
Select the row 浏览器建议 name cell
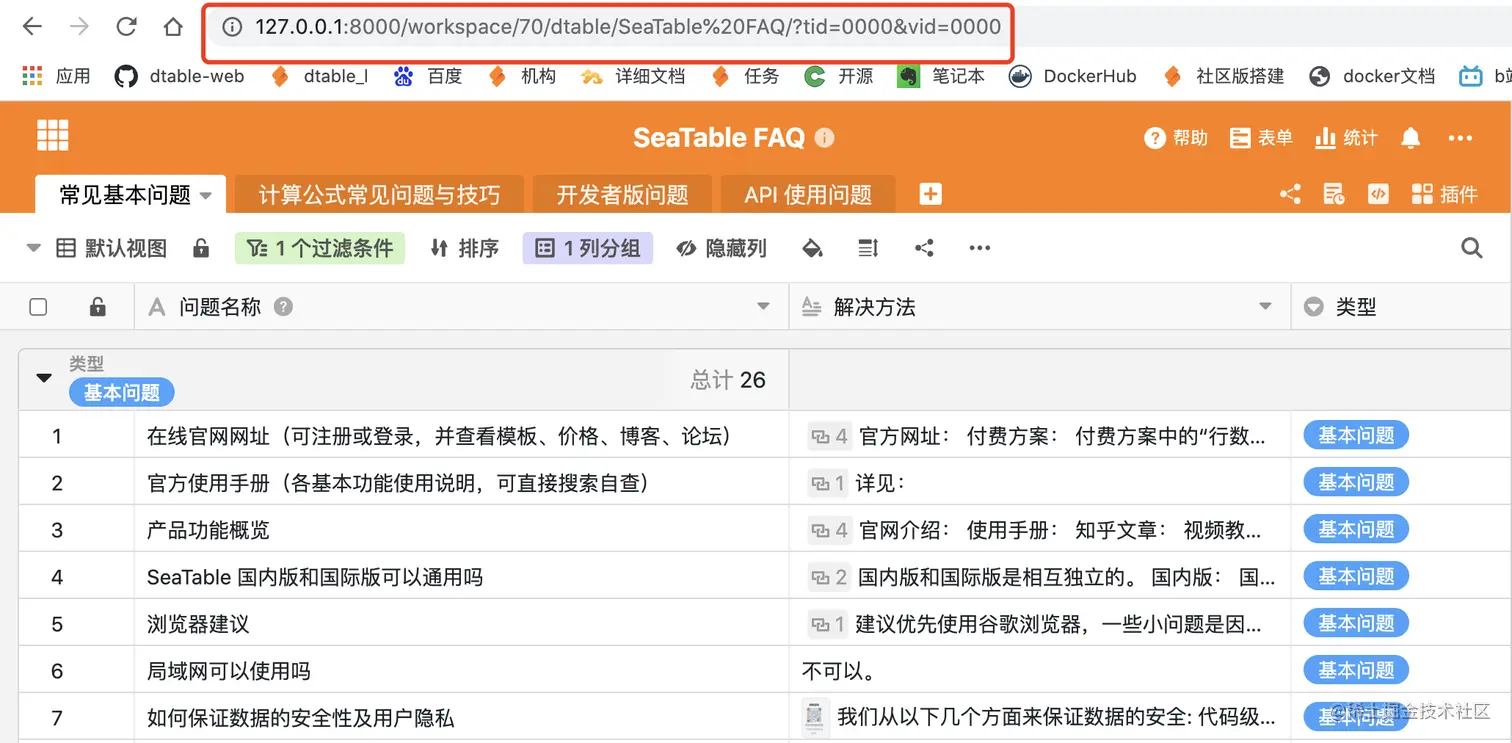462,624
